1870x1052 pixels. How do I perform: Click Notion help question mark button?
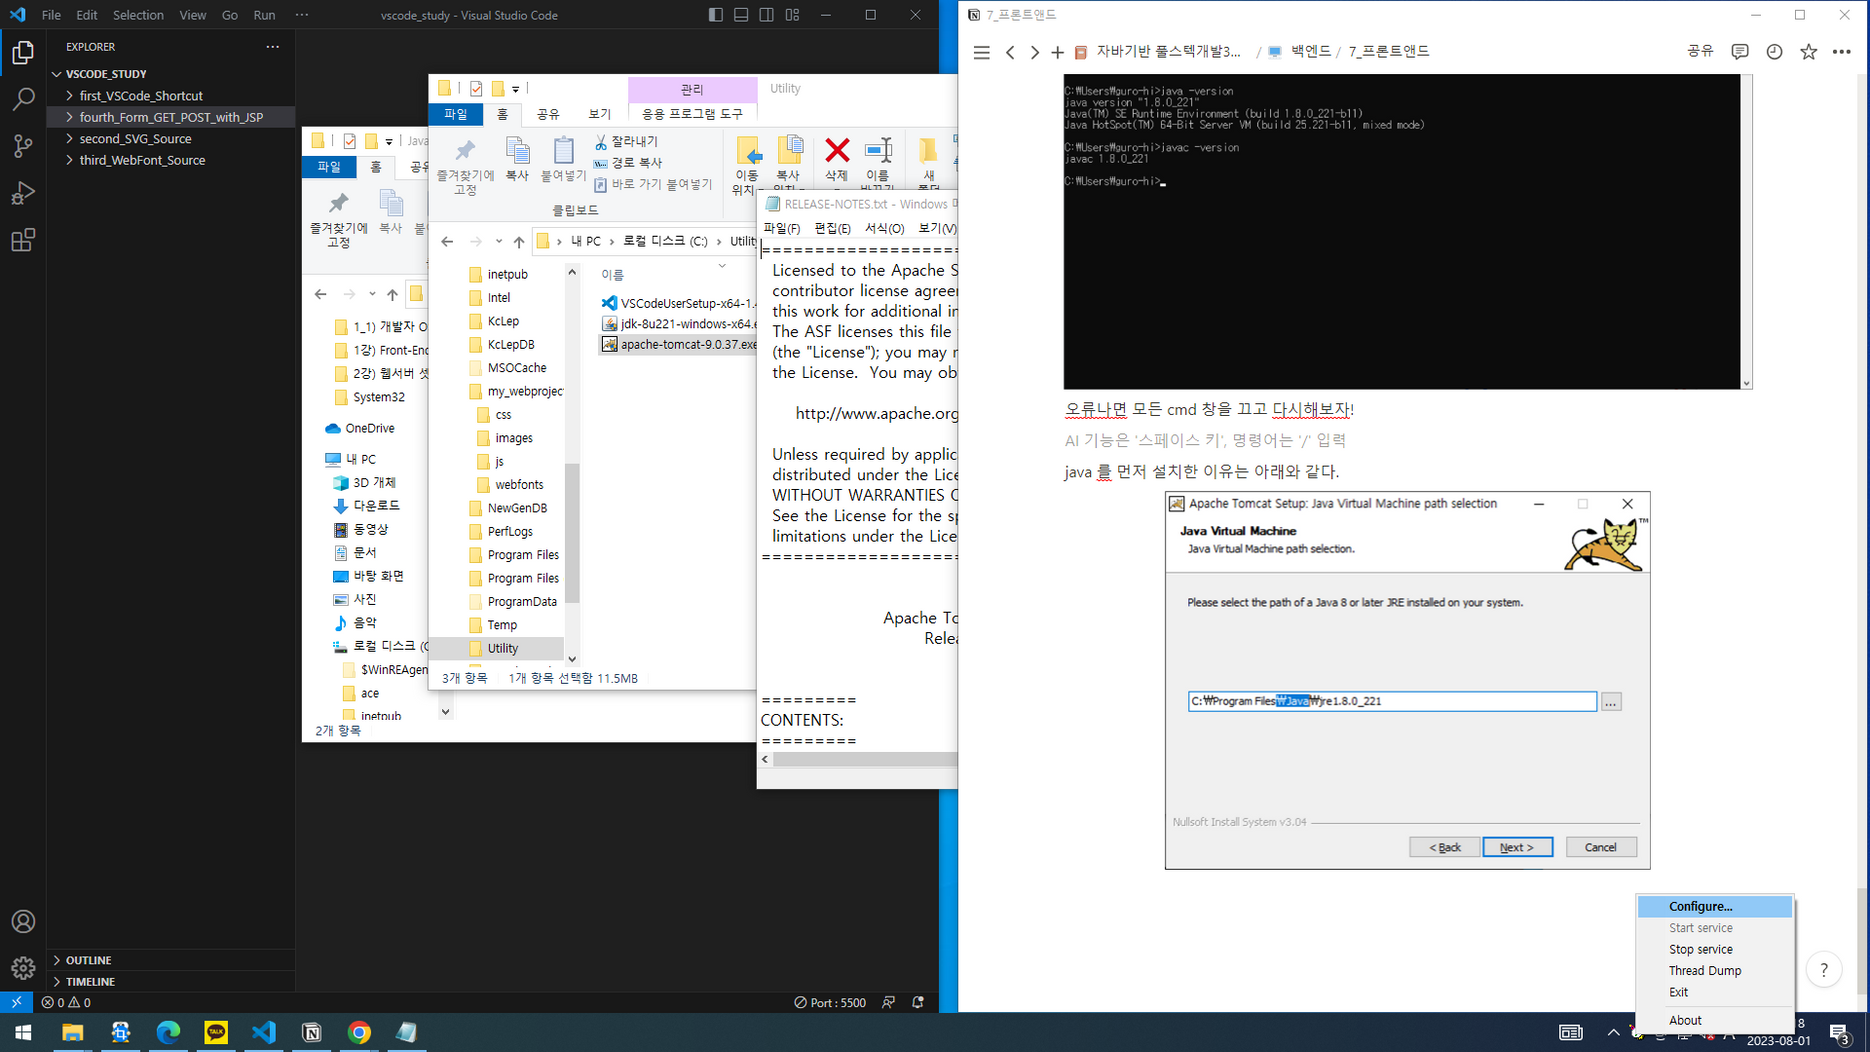1824,969
